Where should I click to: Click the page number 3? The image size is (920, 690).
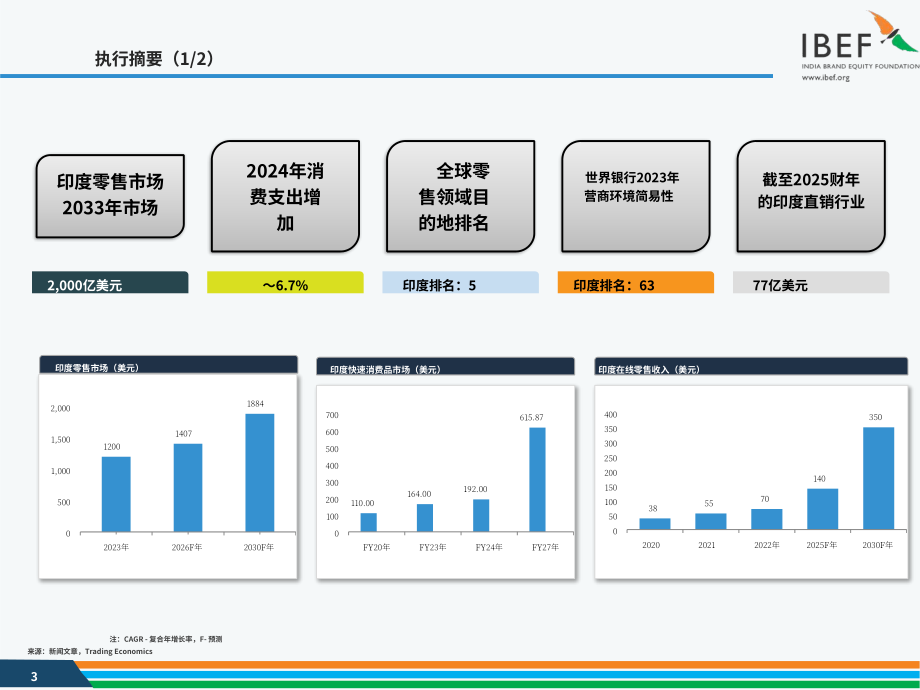[34, 677]
